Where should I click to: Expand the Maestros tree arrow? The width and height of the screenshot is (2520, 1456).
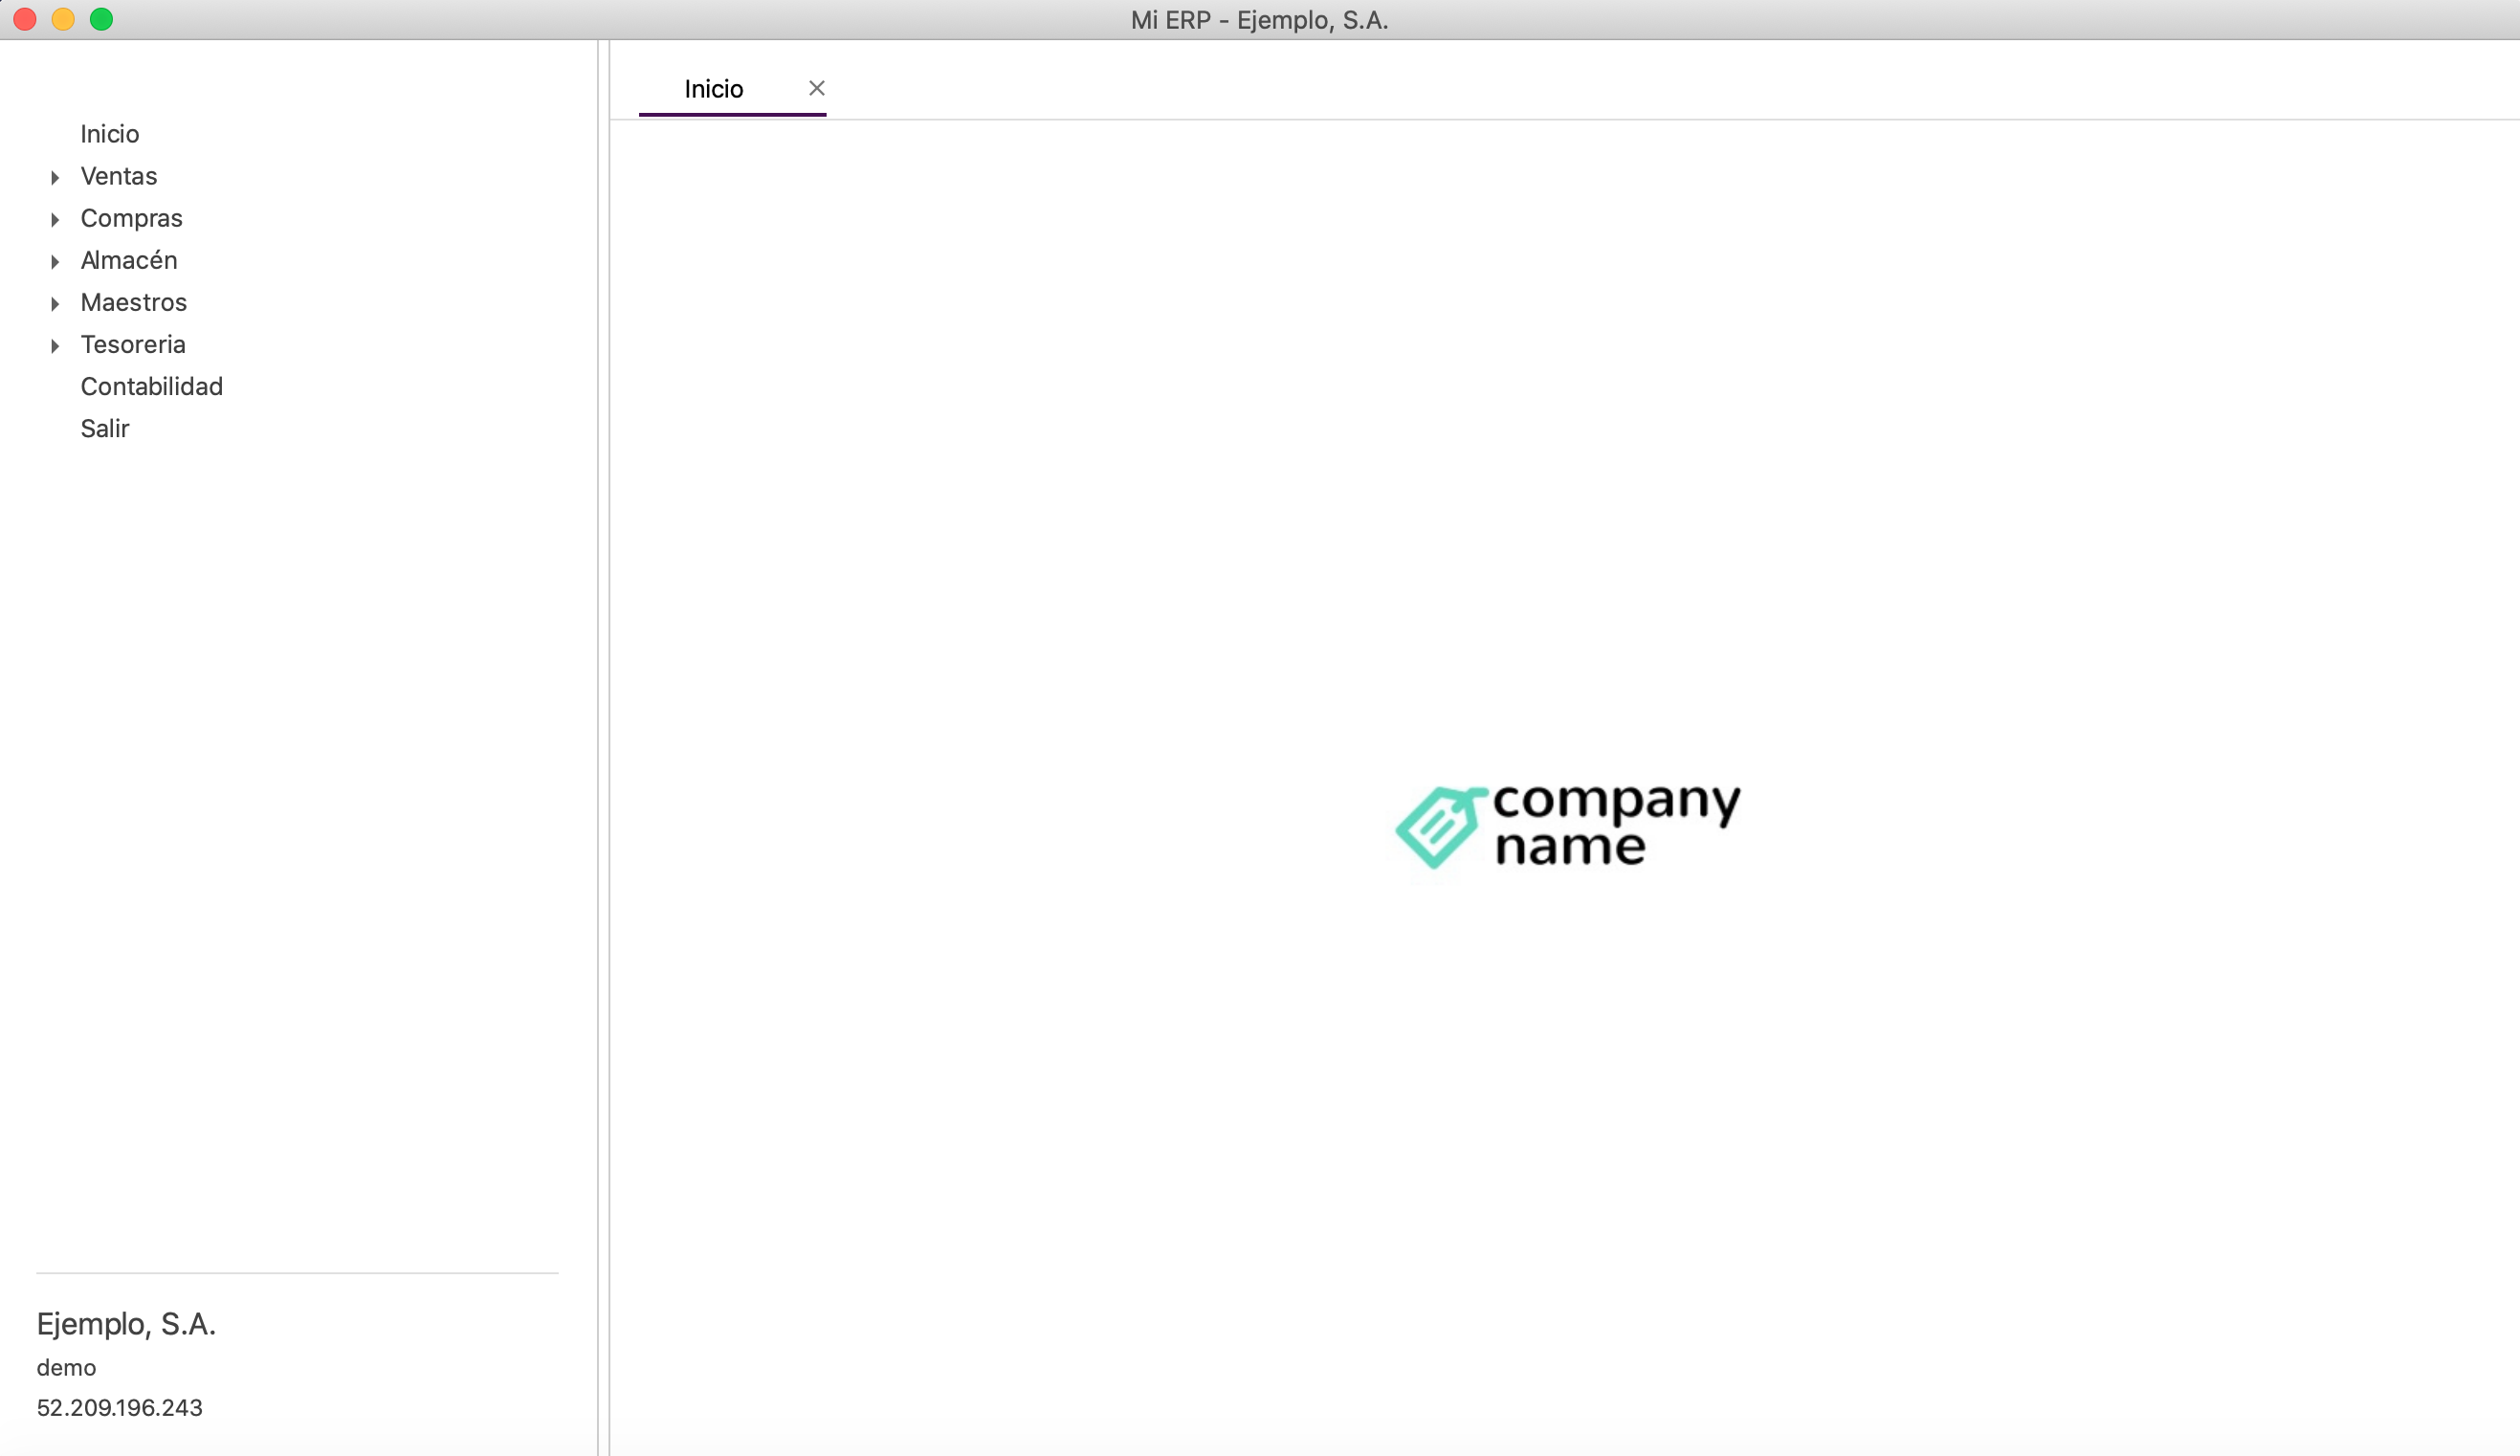pyautogui.click(x=55, y=303)
